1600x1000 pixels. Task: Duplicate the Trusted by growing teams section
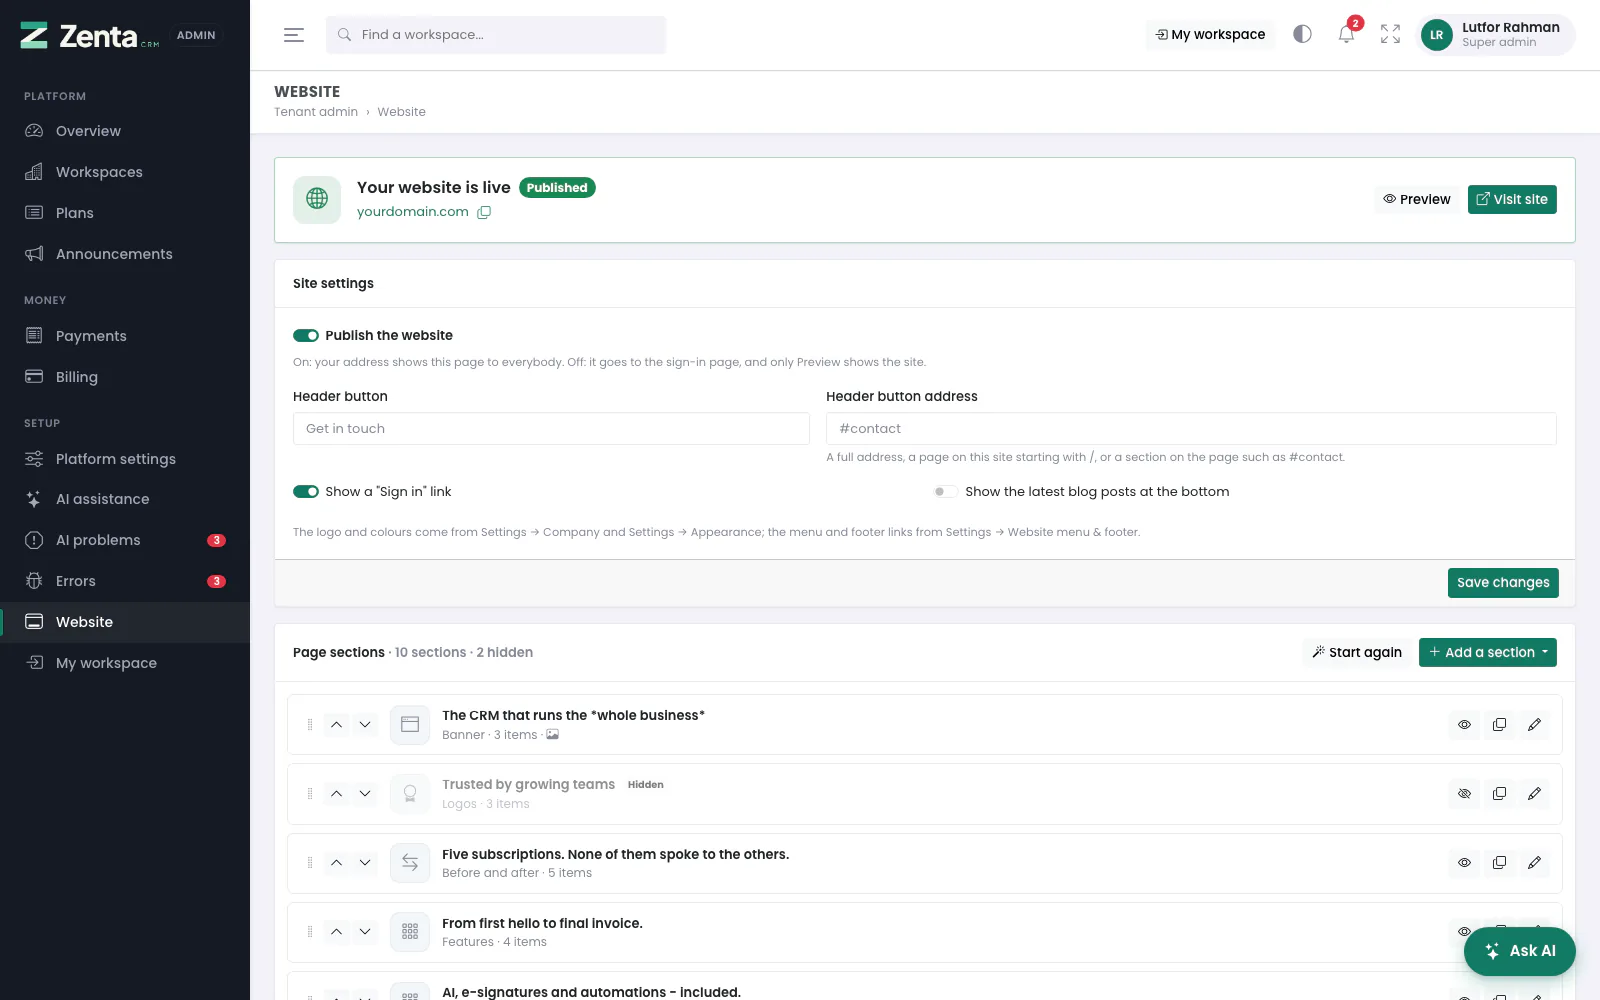tap(1499, 794)
